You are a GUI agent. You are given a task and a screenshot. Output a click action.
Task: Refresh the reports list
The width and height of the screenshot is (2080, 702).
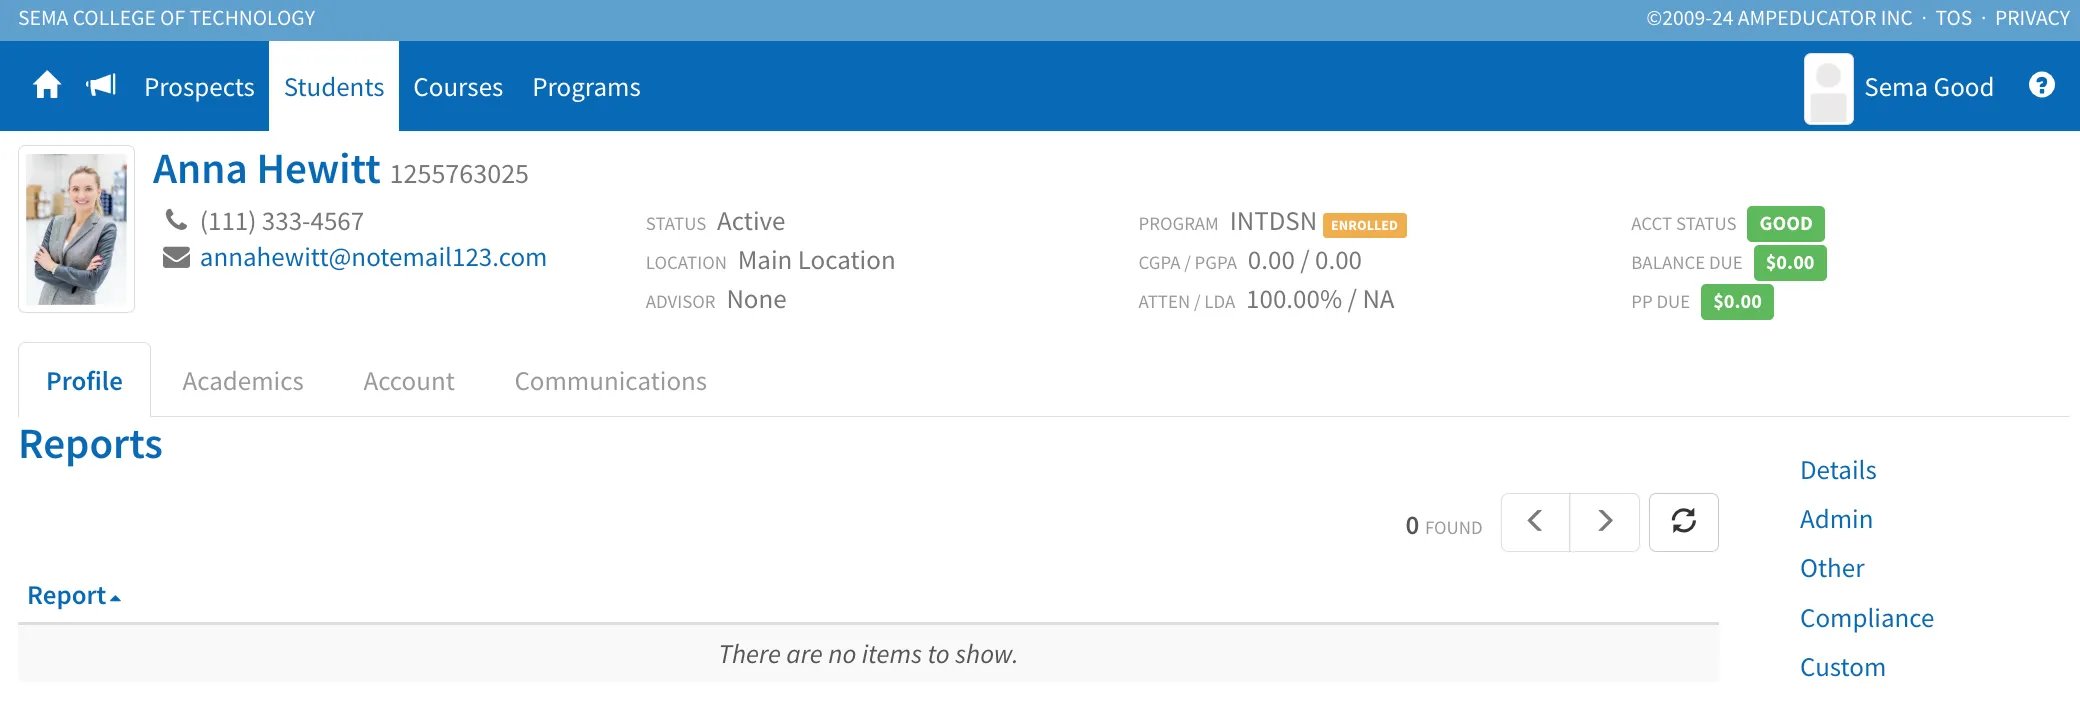[1684, 522]
